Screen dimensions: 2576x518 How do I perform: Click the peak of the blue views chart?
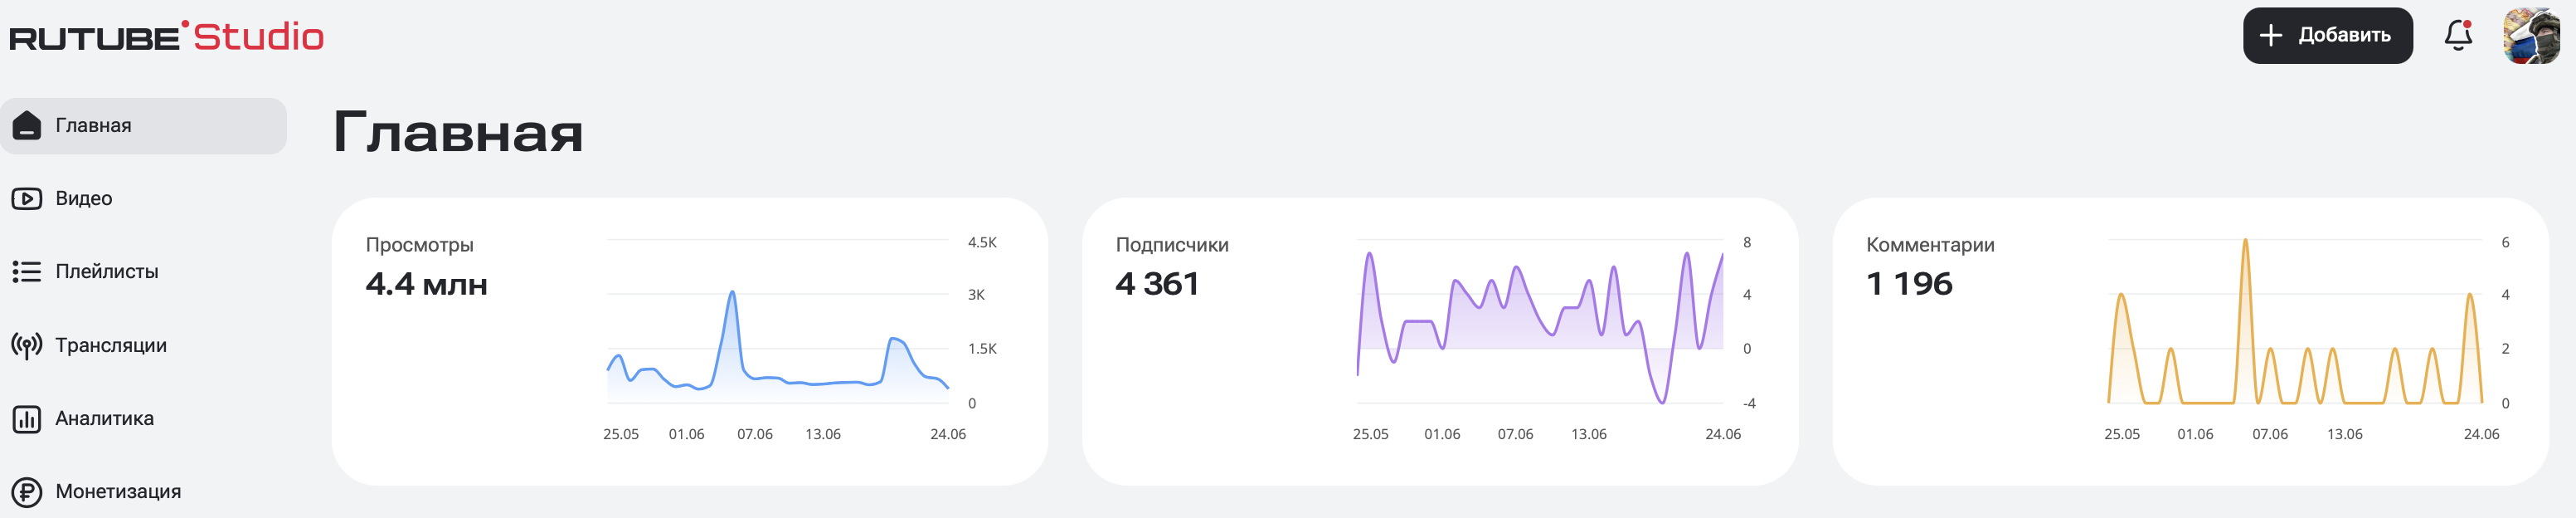point(733,293)
